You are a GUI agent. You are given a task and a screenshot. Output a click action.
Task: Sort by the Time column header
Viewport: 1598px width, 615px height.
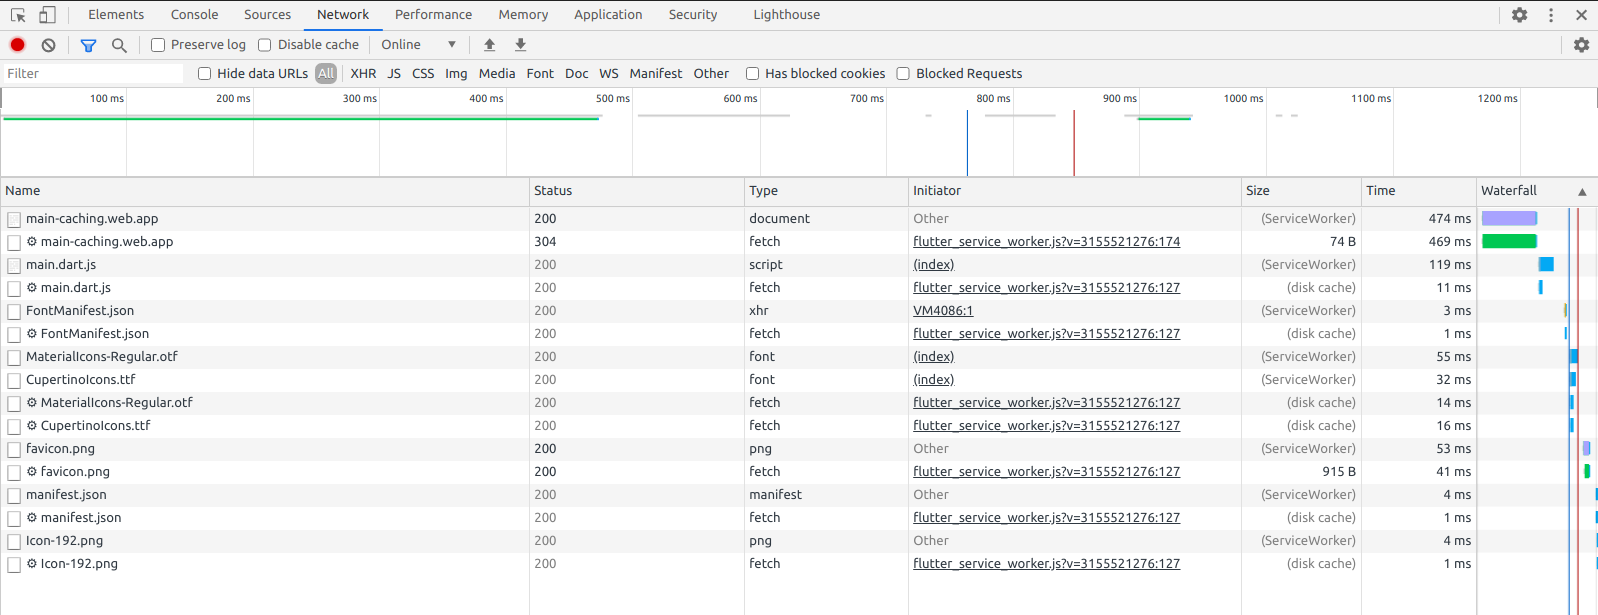tap(1419, 191)
